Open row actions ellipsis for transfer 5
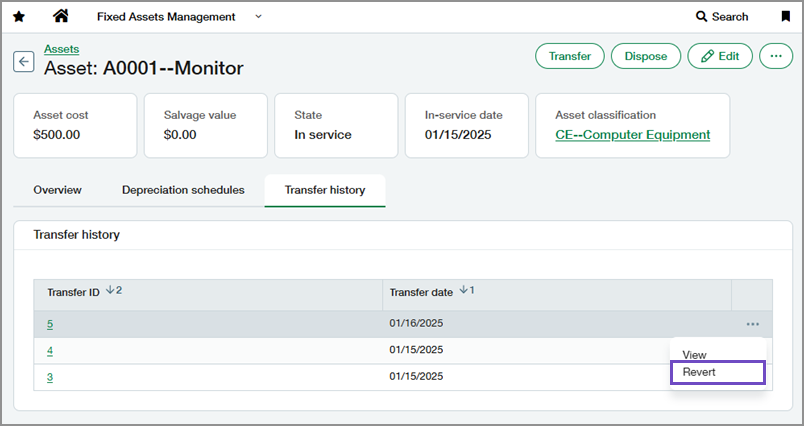 (752, 324)
